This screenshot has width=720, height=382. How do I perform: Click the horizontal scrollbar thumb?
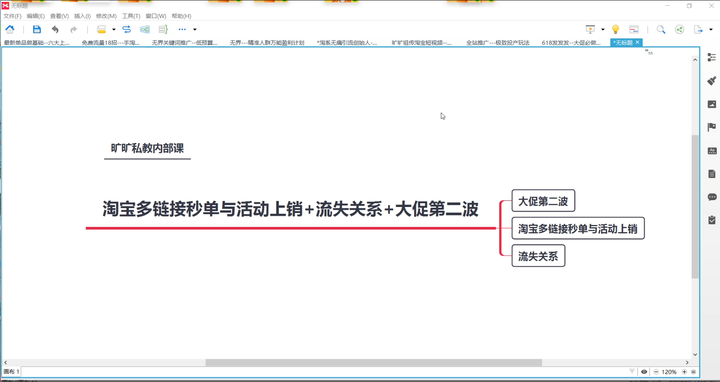coord(374,362)
